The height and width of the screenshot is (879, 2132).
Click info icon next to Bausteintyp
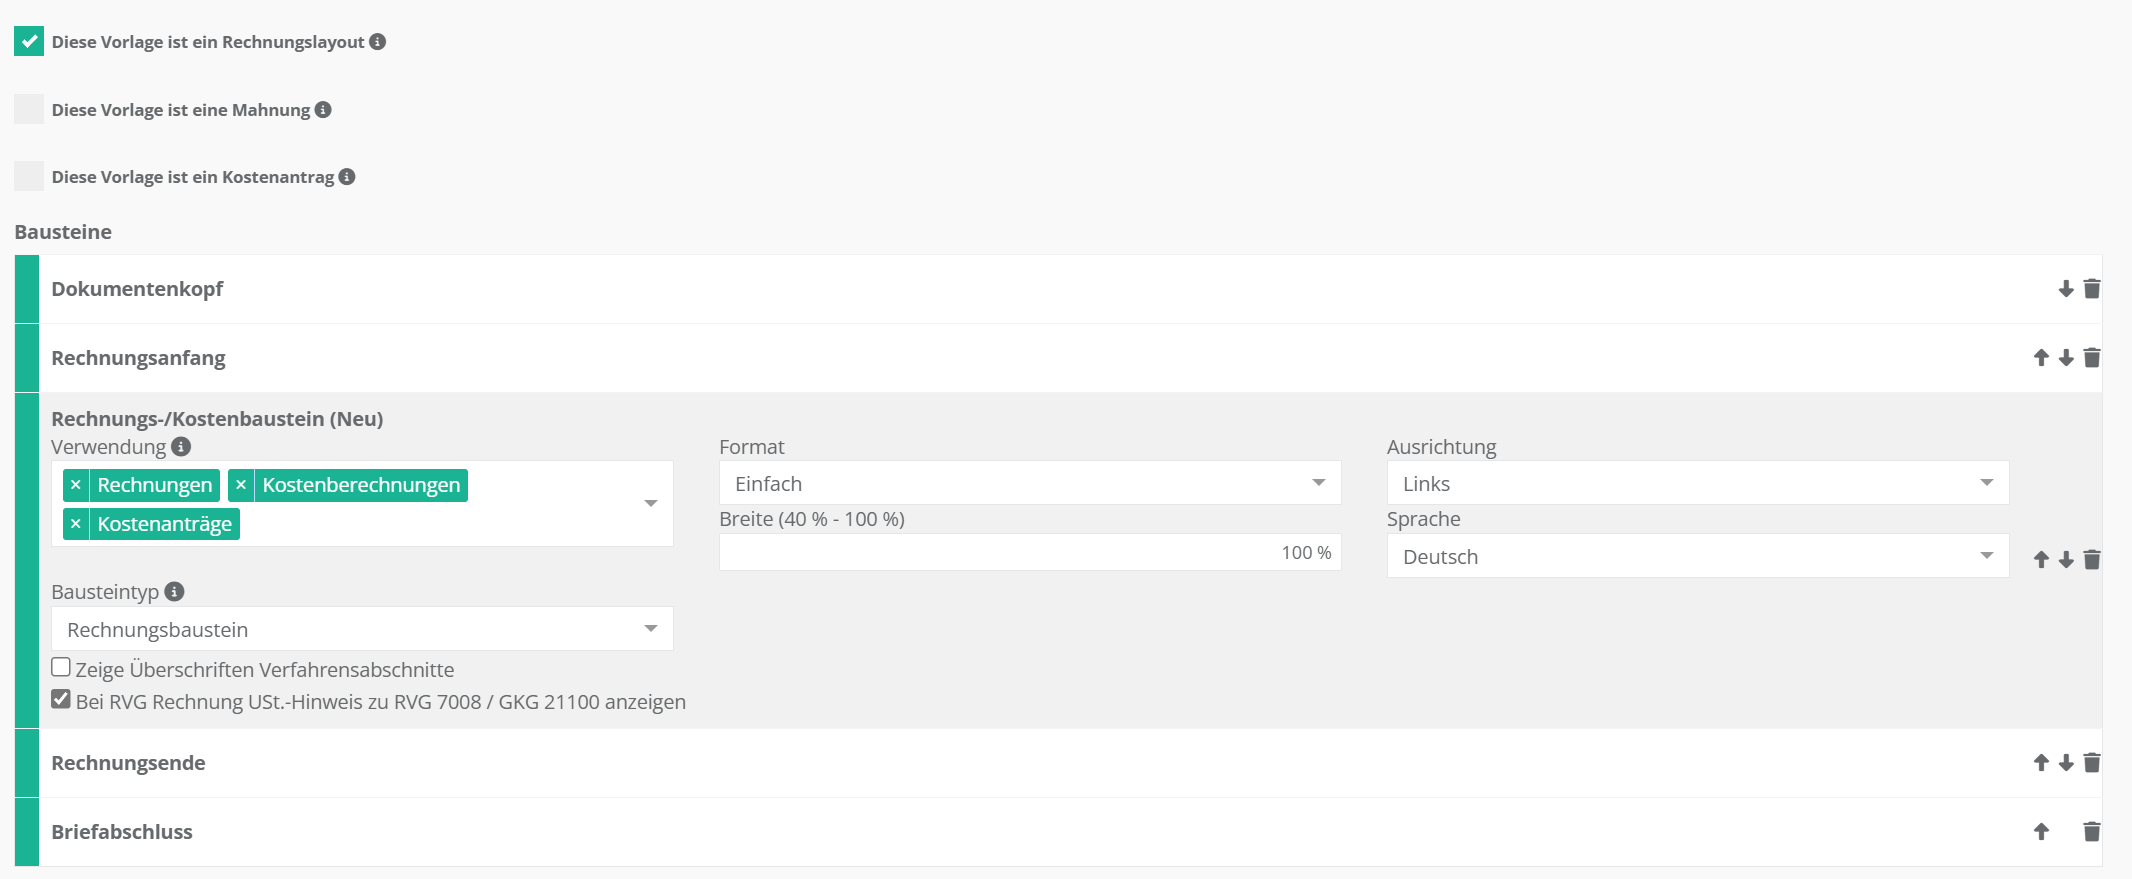click(x=174, y=592)
